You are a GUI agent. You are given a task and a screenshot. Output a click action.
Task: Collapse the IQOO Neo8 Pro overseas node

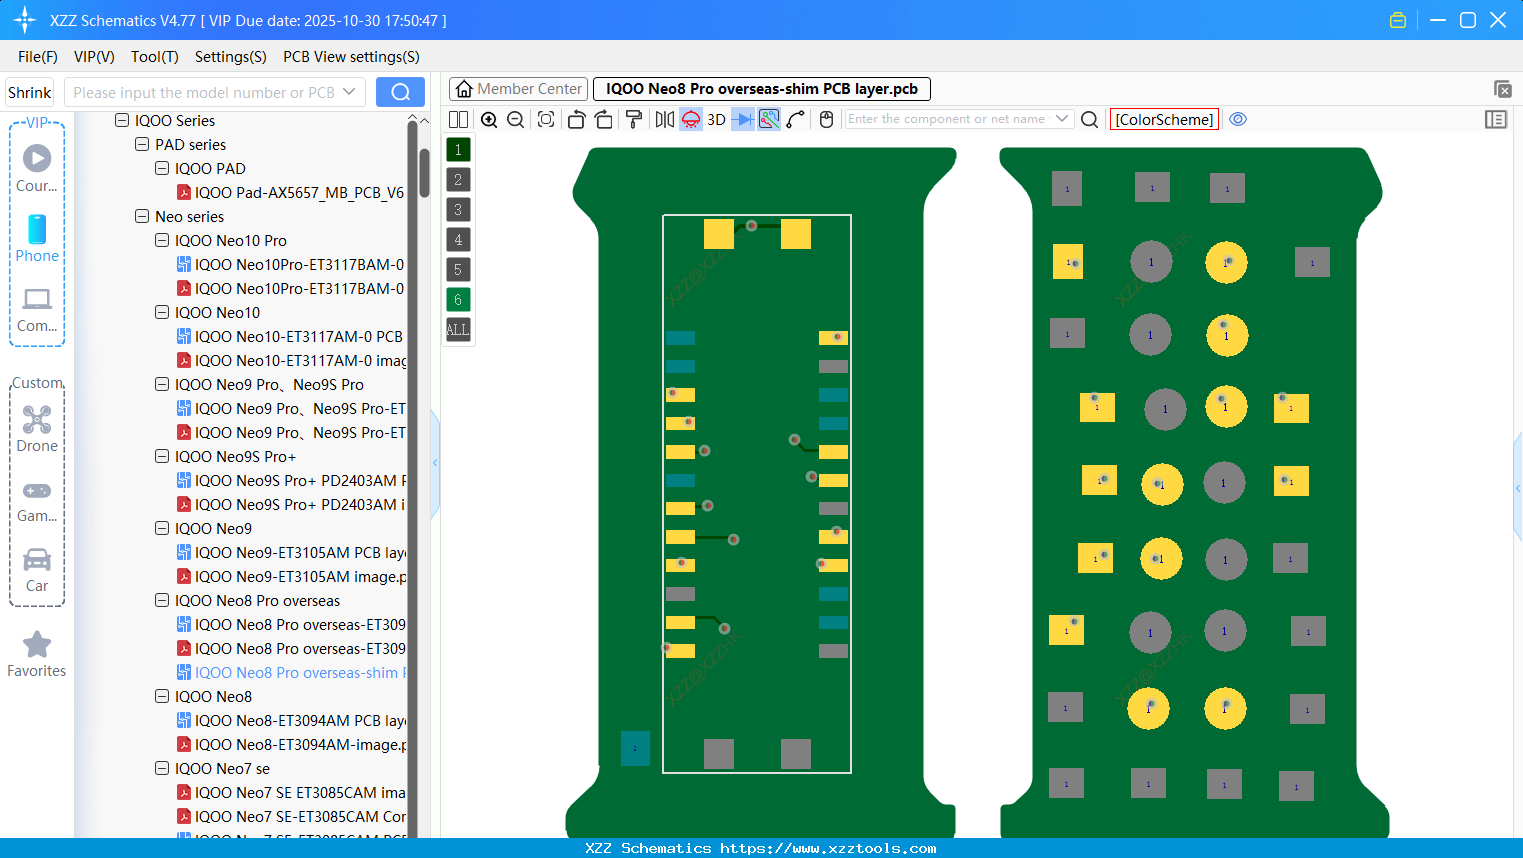[162, 600]
